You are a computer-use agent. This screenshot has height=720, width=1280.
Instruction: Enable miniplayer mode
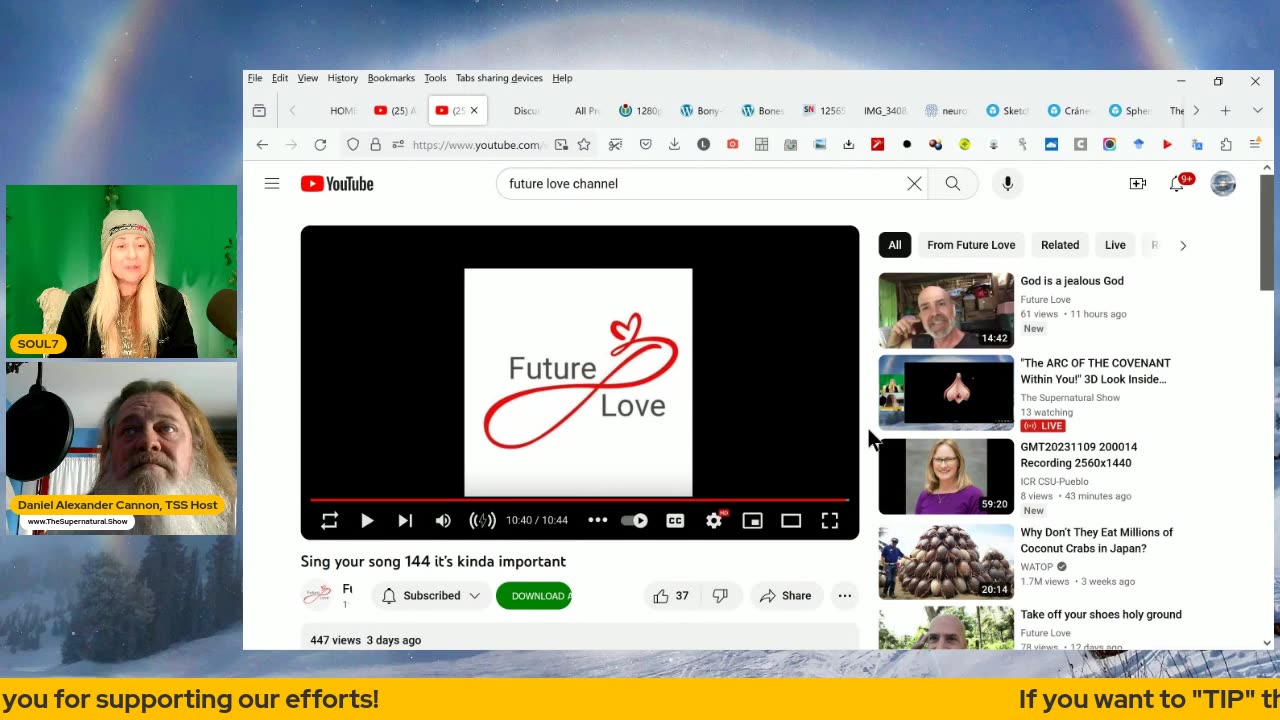[752, 521]
